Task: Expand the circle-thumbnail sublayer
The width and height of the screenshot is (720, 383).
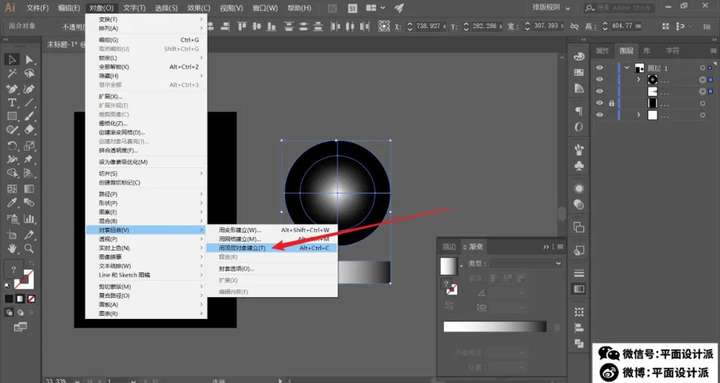Action: pyautogui.click(x=638, y=79)
